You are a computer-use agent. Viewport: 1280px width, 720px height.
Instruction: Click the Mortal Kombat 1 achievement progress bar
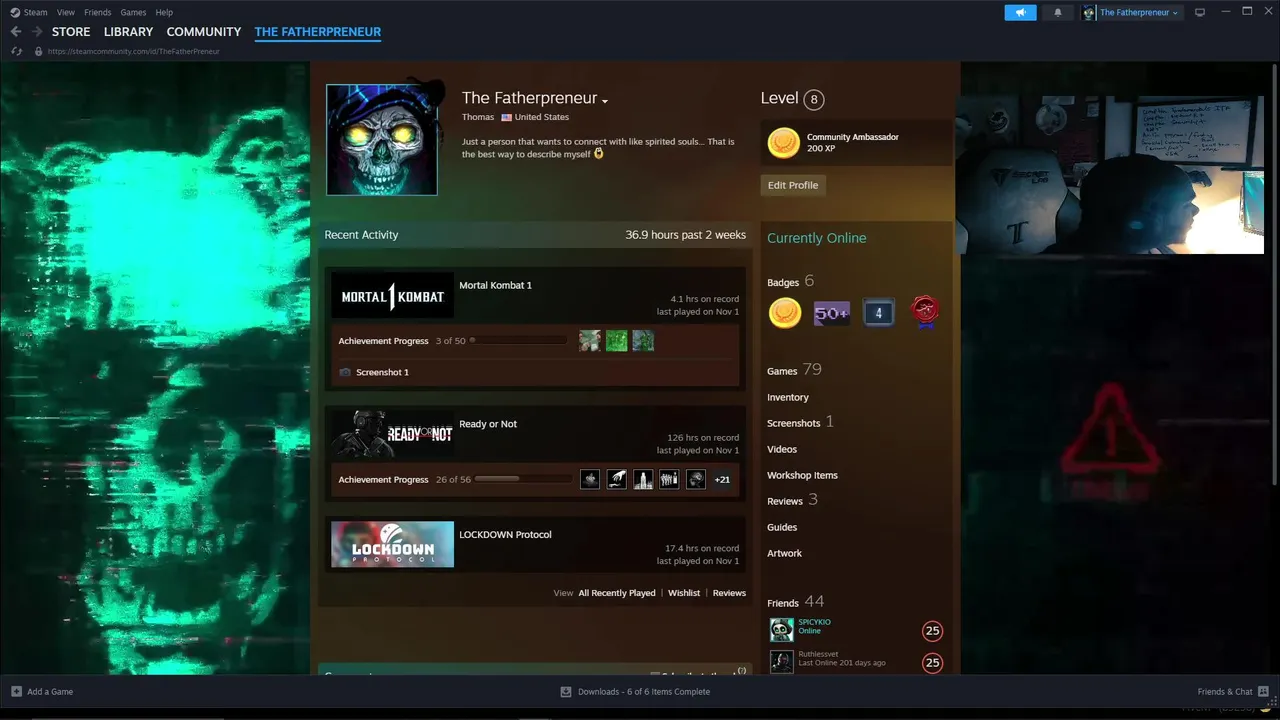518,341
